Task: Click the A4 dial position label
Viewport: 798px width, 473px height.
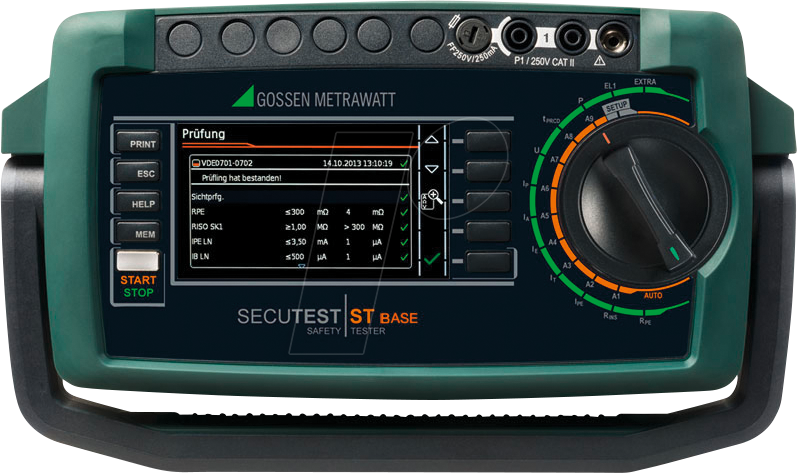Action: [x=553, y=242]
